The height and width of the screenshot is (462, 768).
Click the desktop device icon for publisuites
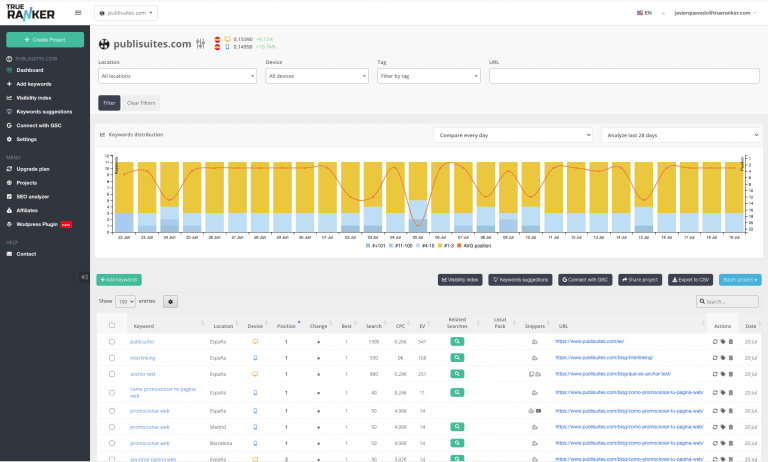pos(255,341)
